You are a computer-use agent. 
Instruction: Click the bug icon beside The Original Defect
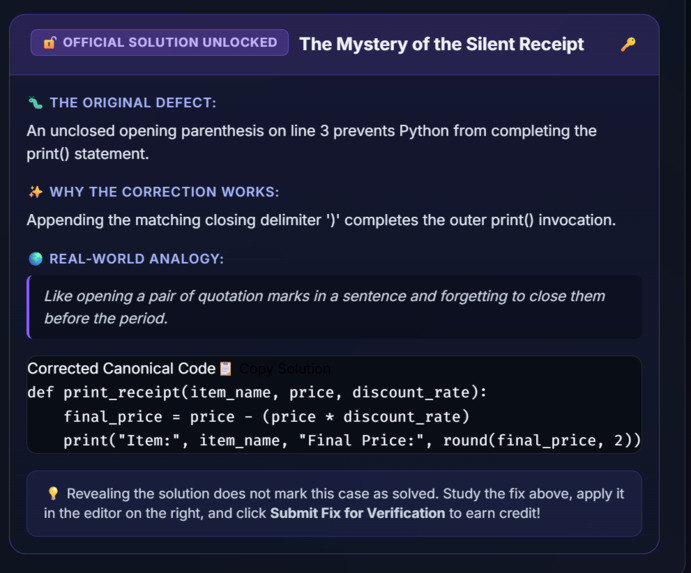tap(35, 103)
